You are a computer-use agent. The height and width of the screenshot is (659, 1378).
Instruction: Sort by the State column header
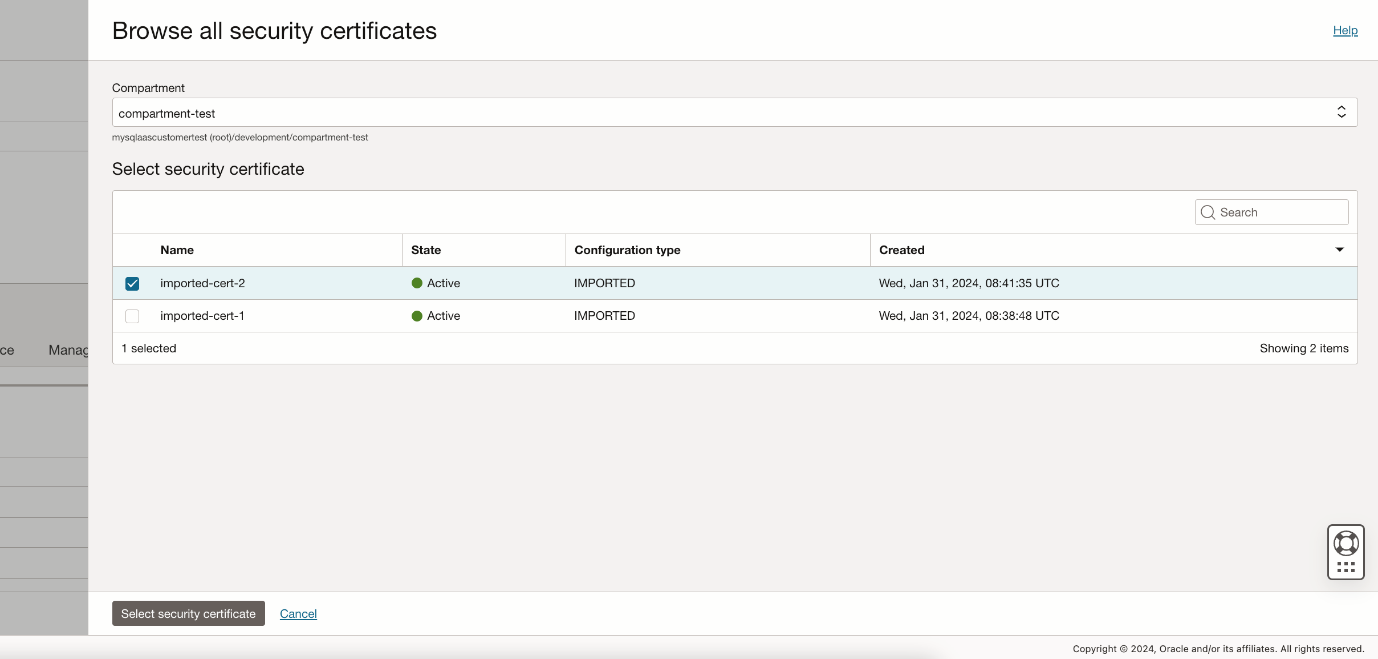pyautogui.click(x=426, y=250)
